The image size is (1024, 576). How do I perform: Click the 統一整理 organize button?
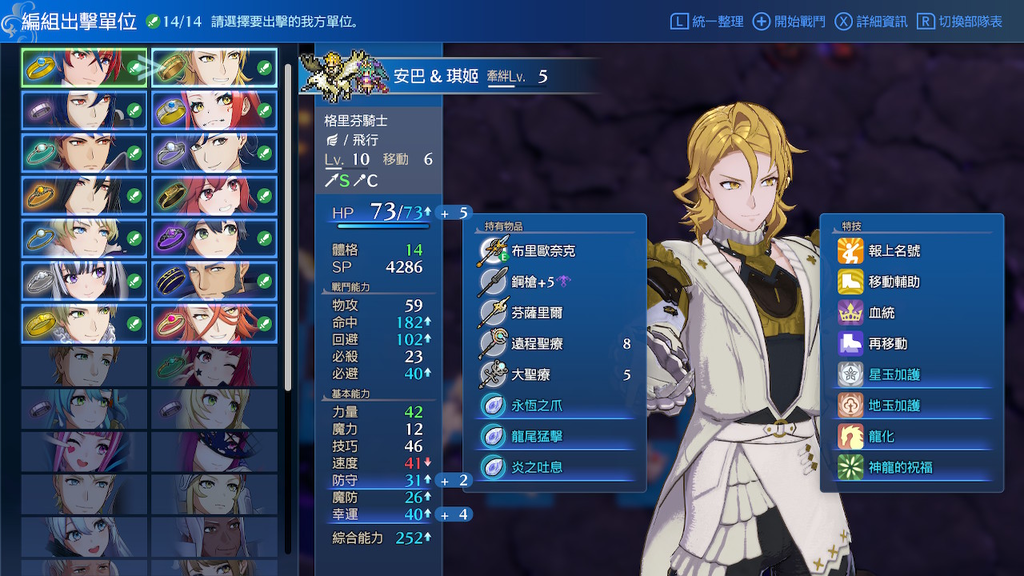point(707,22)
